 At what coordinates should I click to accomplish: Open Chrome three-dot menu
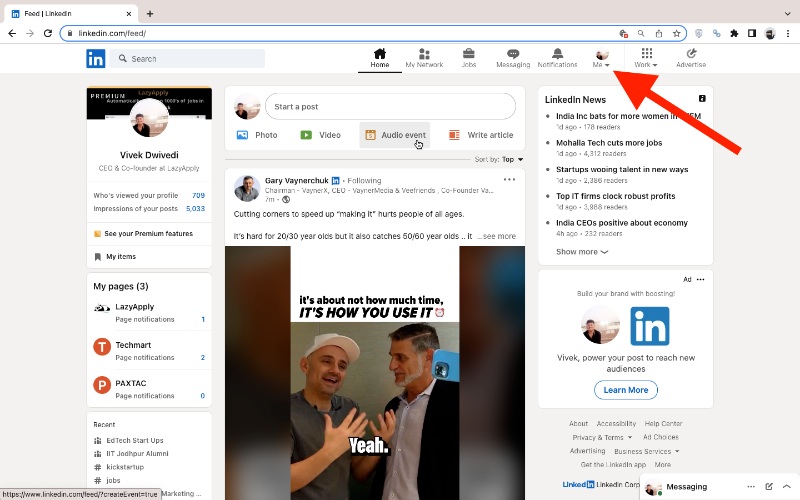(788, 33)
